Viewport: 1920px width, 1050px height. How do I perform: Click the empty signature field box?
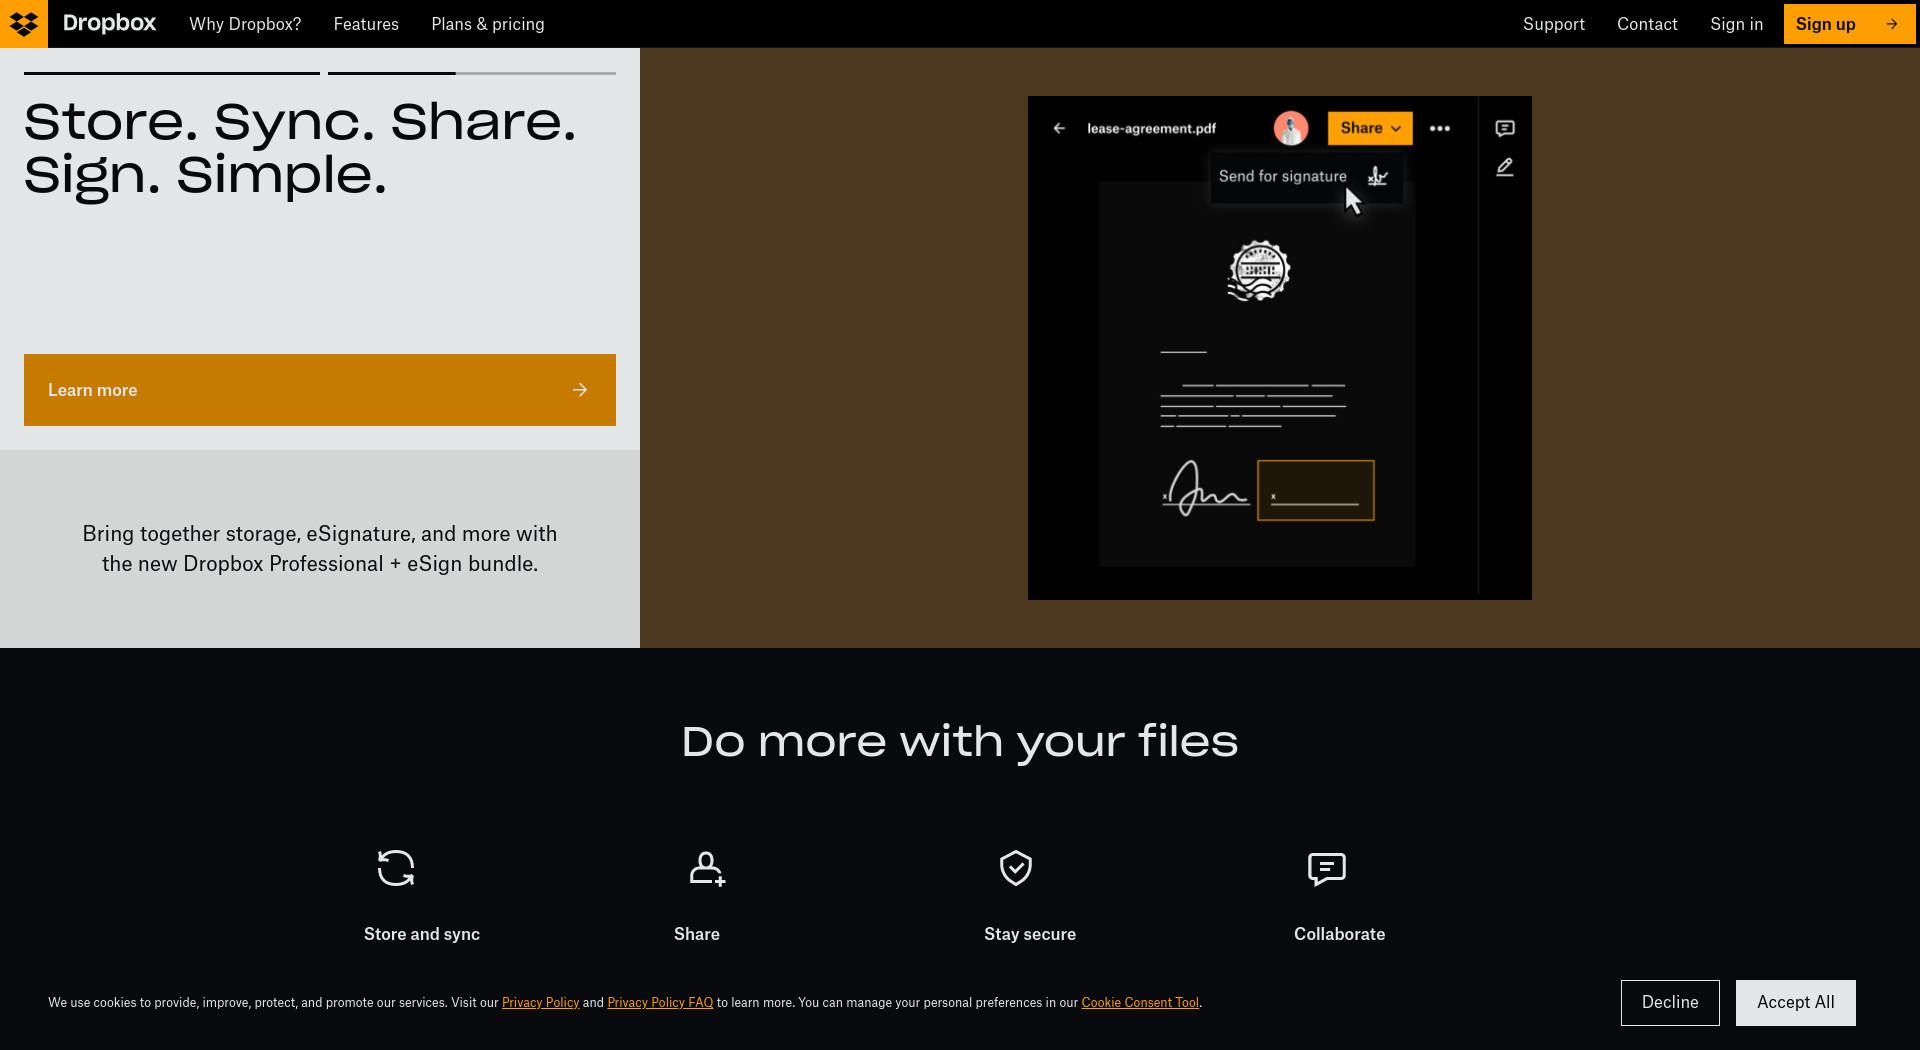coord(1316,490)
